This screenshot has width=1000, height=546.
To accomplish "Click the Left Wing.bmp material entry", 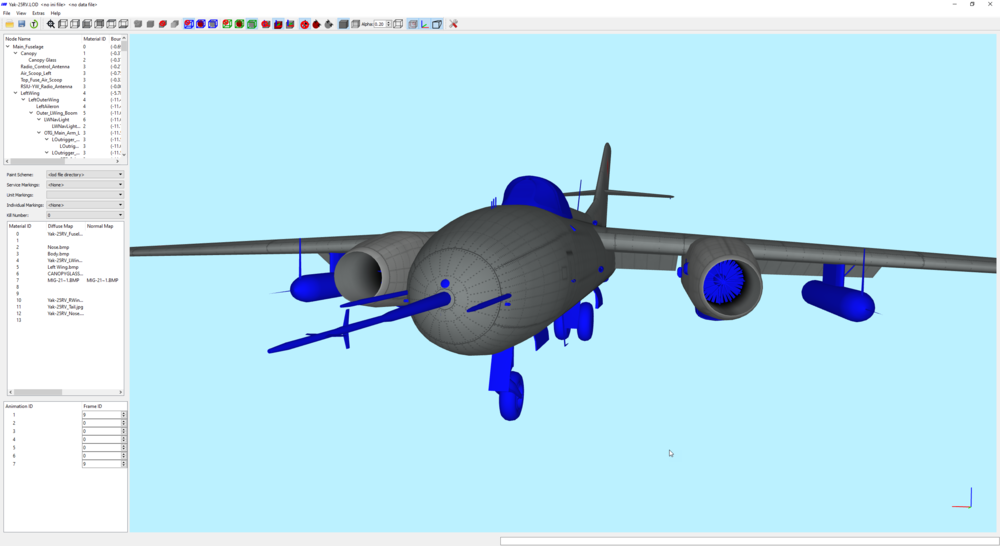I will (62, 267).
